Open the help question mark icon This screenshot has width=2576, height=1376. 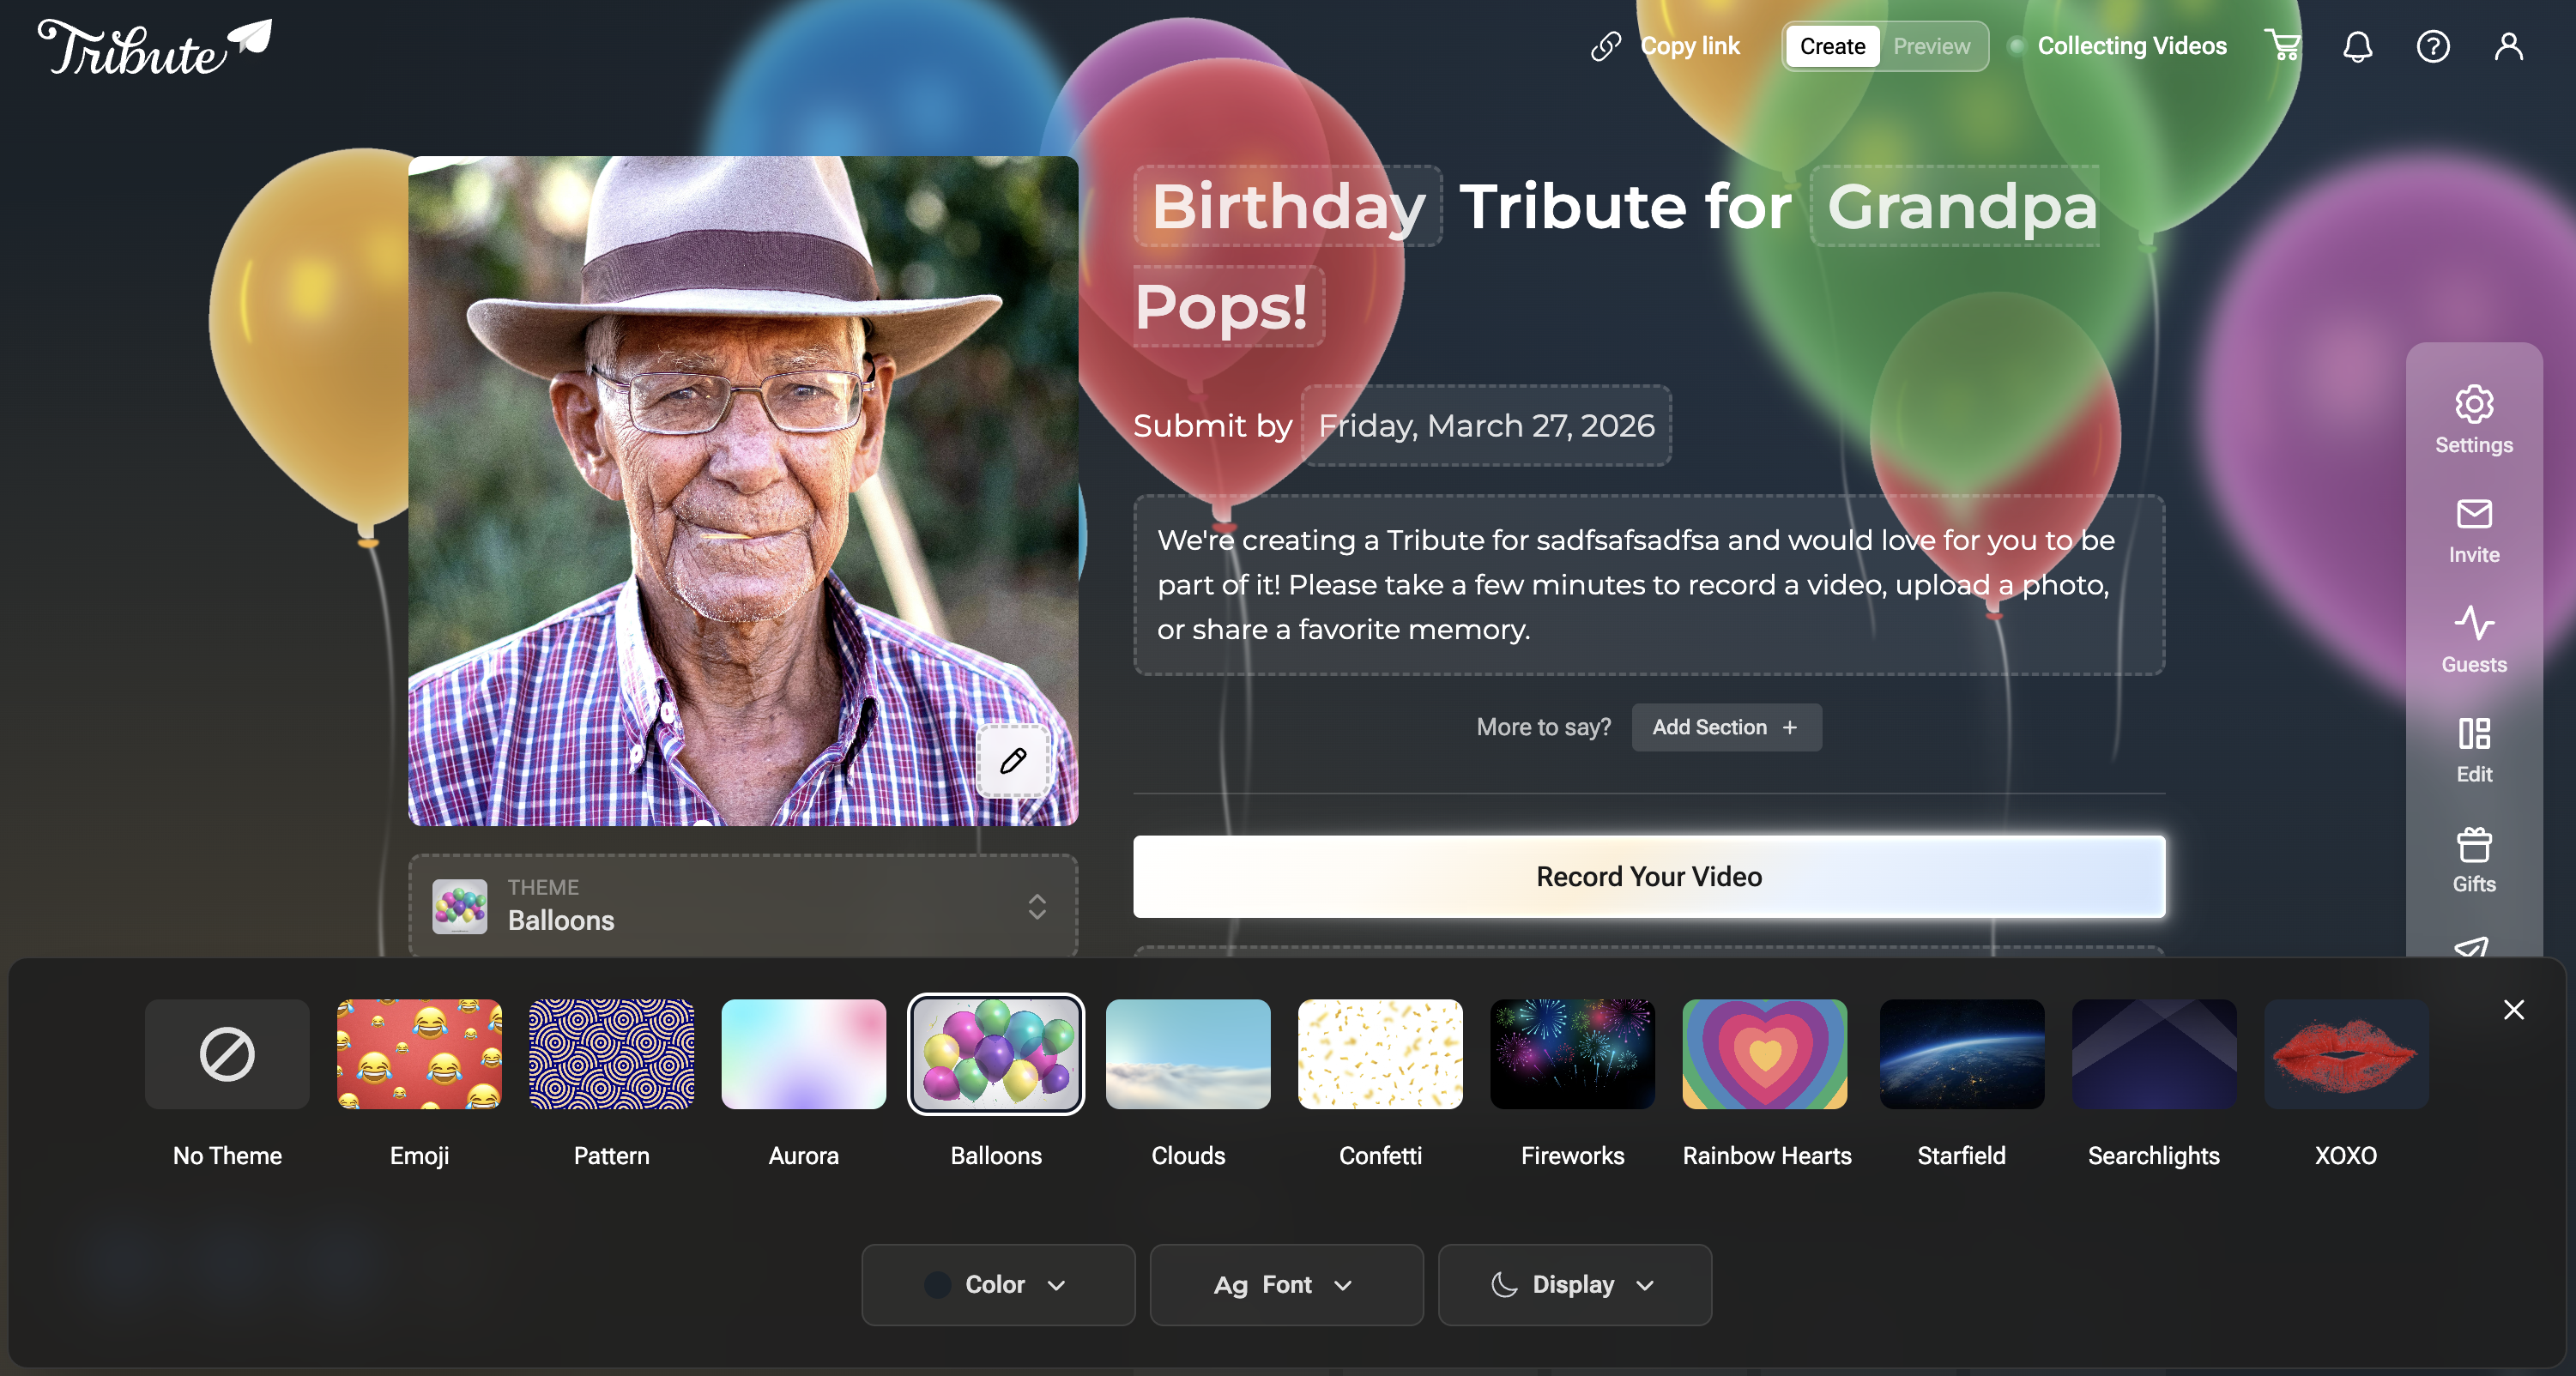[x=2432, y=46]
